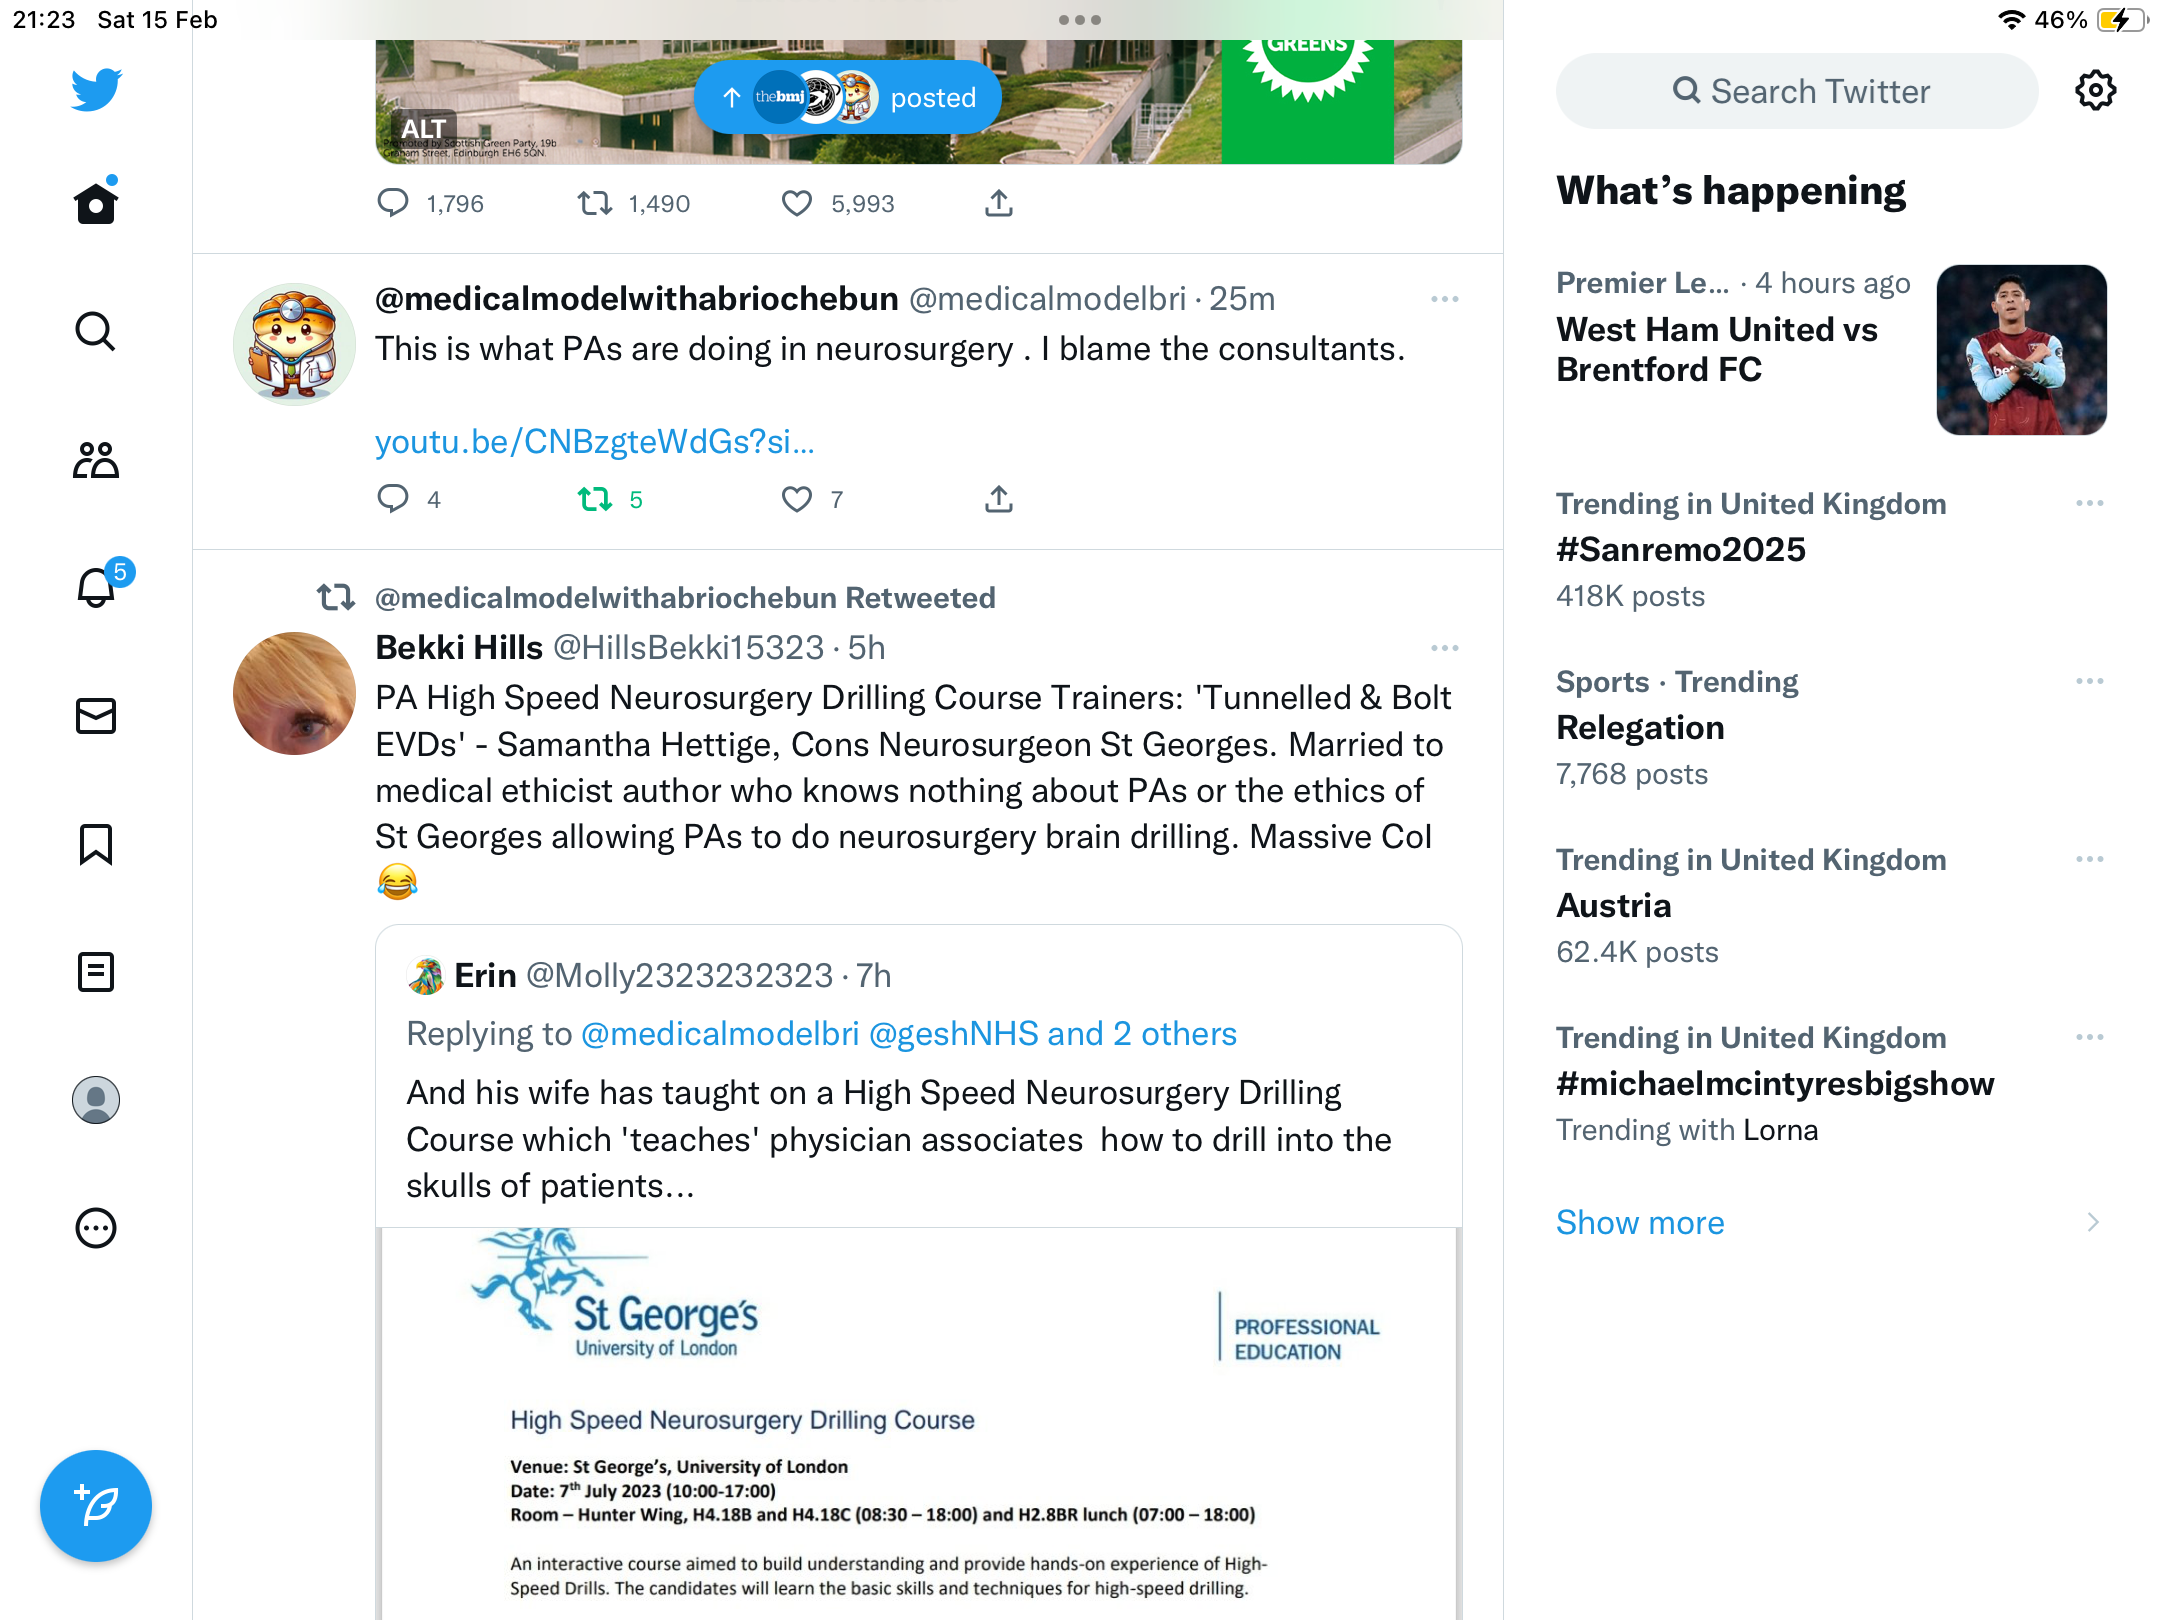The width and height of the screenshot is (2160, 1620).
Task: Load new posts via posted pill
Action: [x=847, y=97]
